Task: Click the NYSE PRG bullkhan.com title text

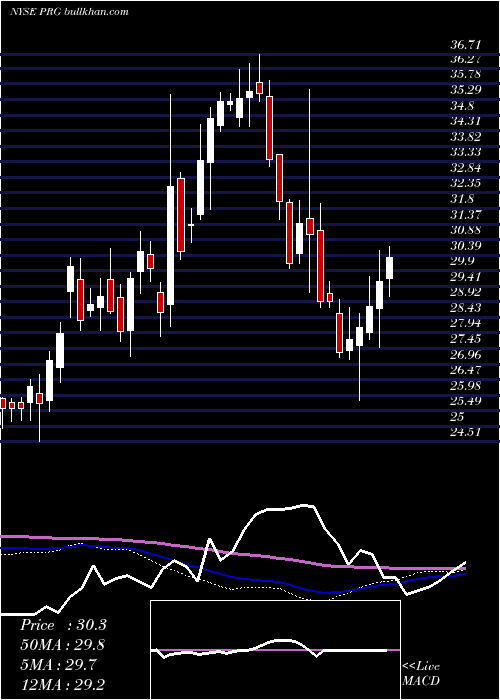Action: tap(69, 11)
